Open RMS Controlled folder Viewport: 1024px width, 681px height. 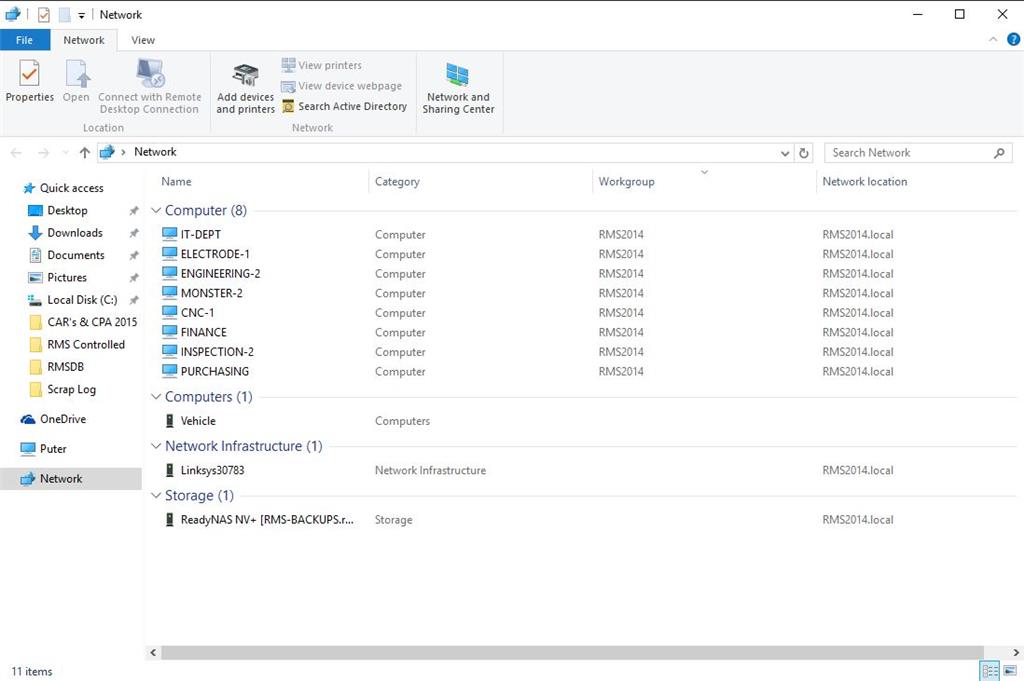(86, 345)
